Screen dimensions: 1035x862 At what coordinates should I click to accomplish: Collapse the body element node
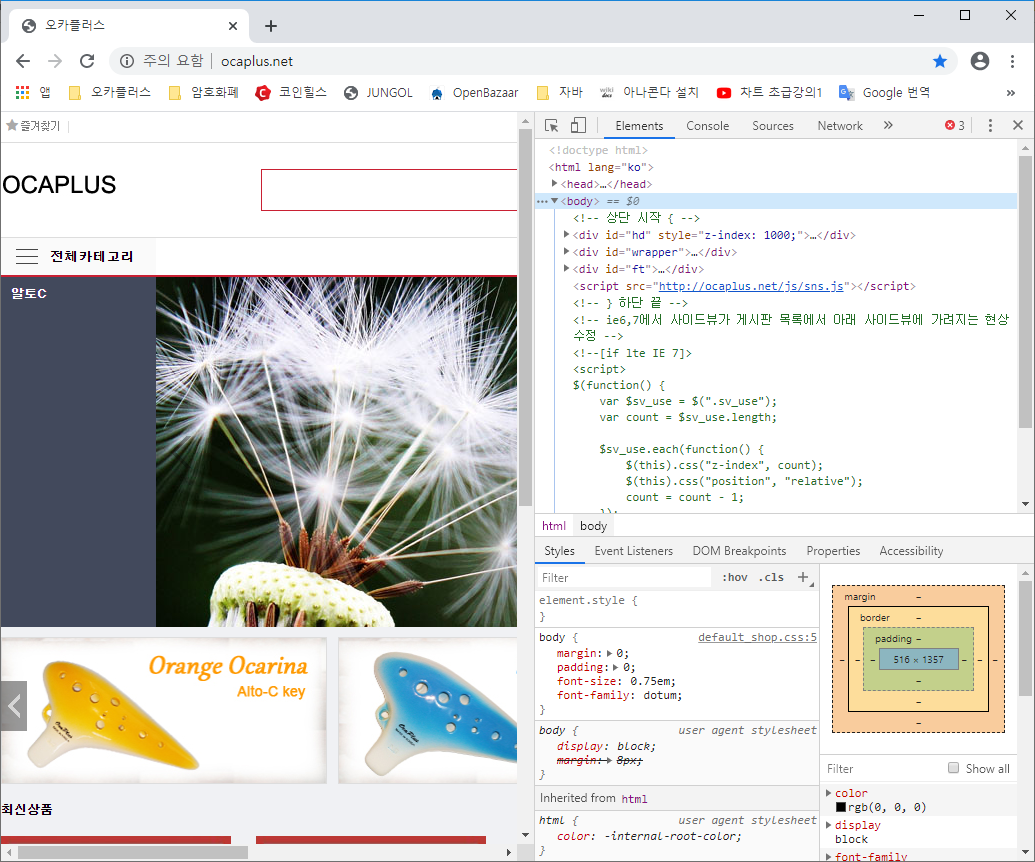(554, 201)
